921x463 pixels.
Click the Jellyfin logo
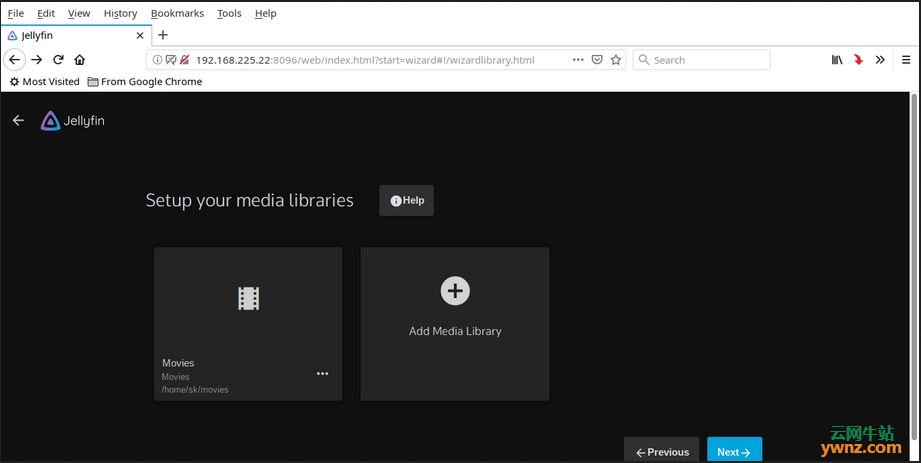click(72, 120)
